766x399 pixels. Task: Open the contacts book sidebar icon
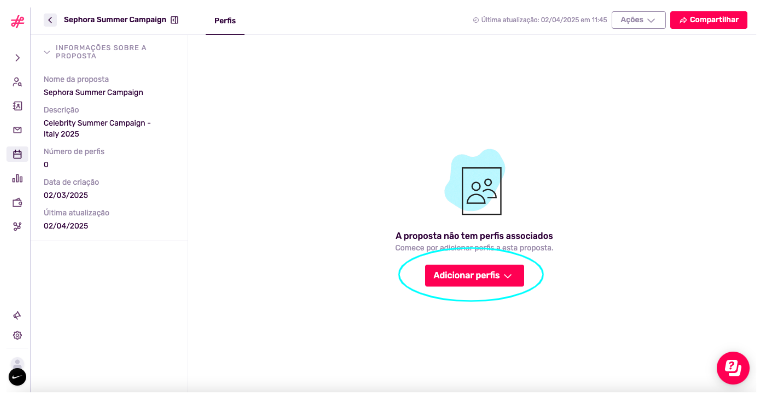click(18, 106)
